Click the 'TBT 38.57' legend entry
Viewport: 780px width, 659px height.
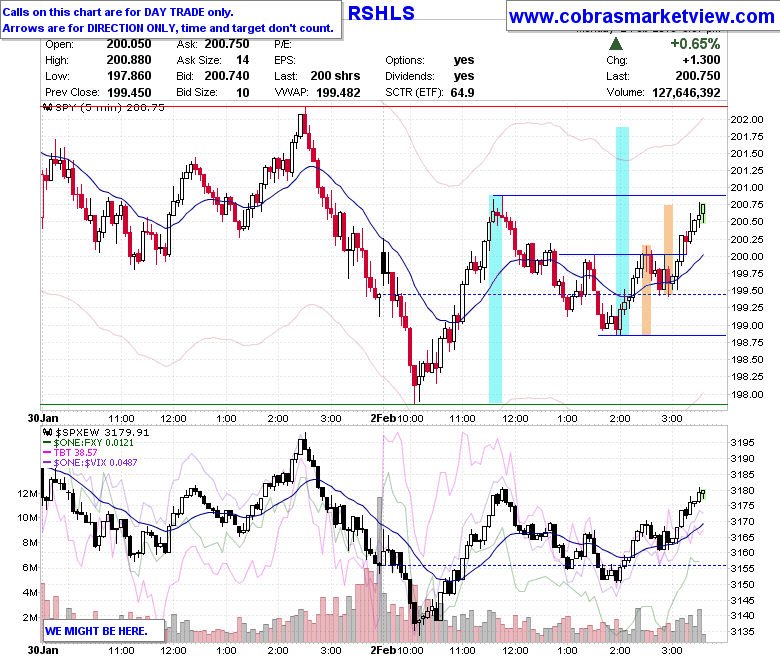tap(76, 453)
